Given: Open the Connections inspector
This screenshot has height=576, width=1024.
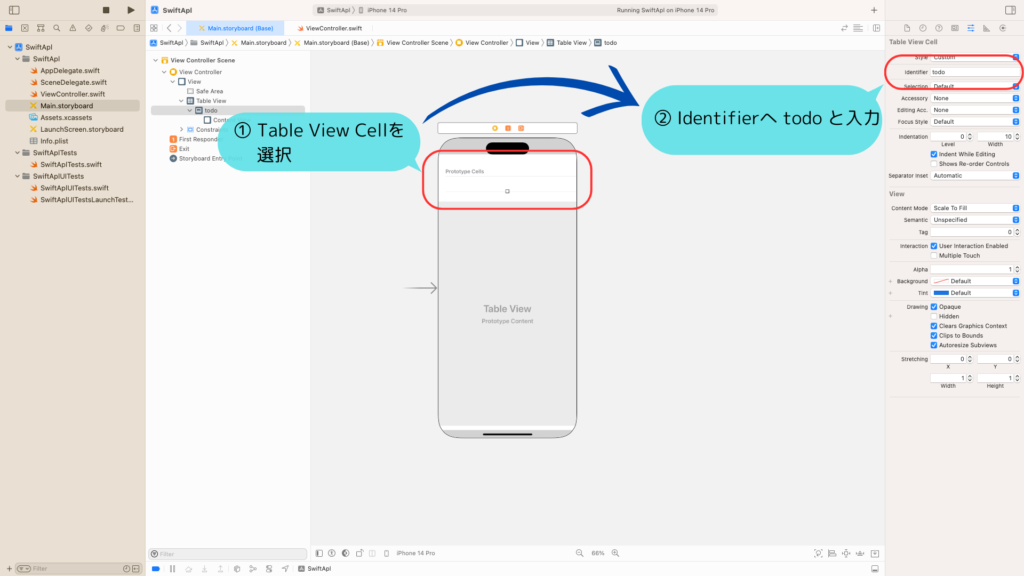Looking at the screenshot, I should pos(1002,28).
